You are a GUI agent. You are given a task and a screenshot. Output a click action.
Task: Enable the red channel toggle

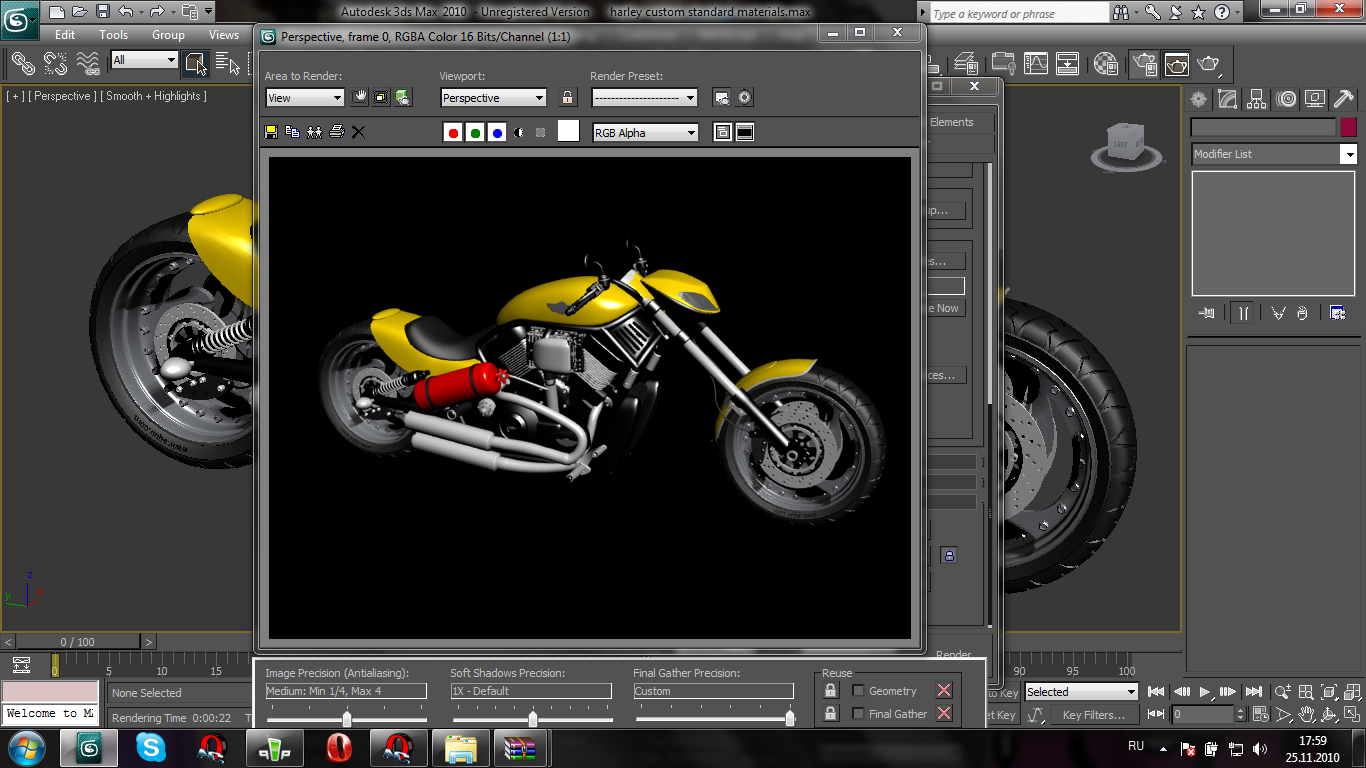point(453,133)
